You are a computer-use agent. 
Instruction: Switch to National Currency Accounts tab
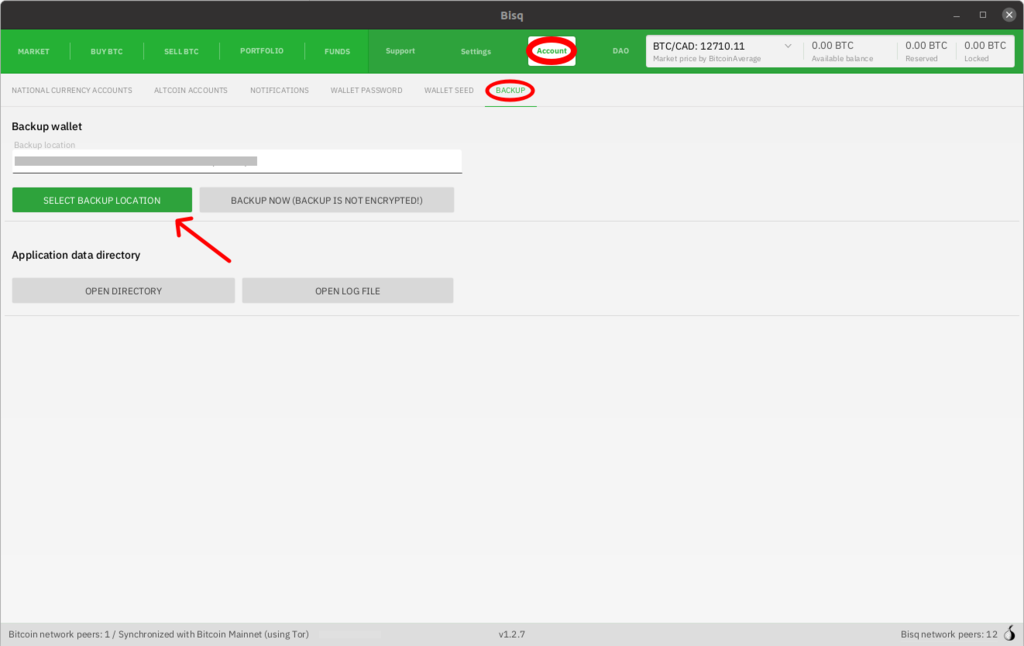(72, 90)
